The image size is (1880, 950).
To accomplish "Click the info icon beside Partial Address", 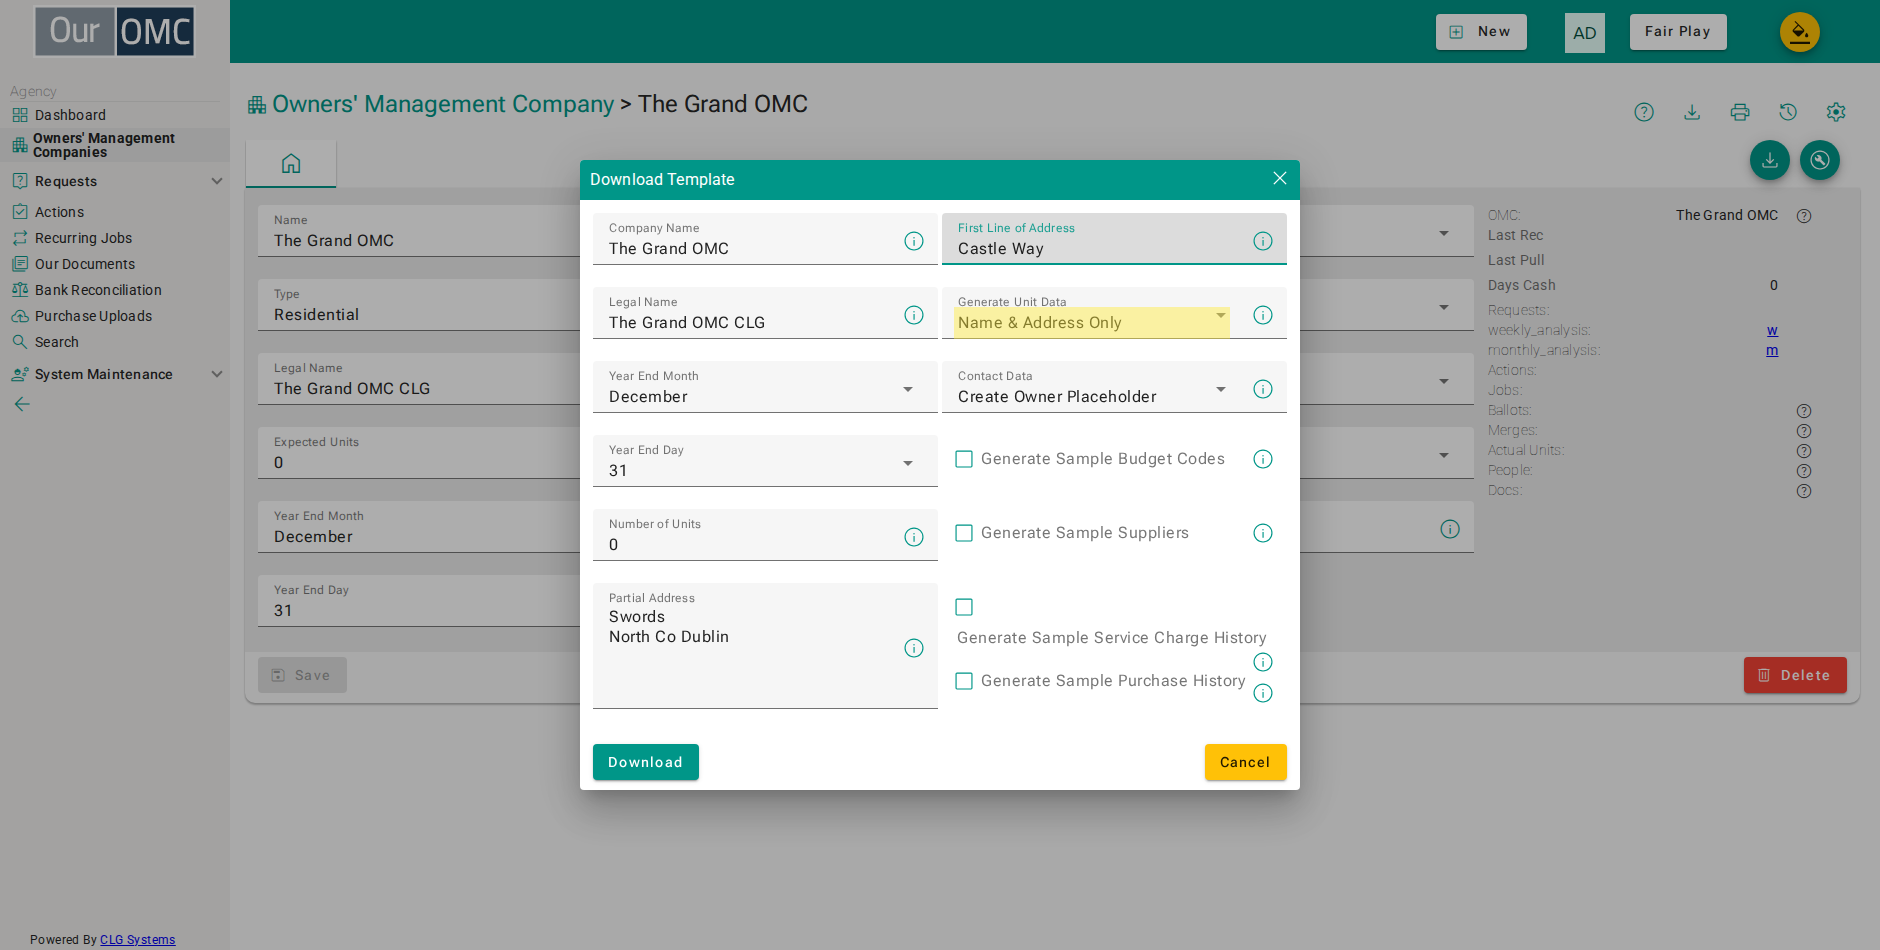I will pos(914,648).
